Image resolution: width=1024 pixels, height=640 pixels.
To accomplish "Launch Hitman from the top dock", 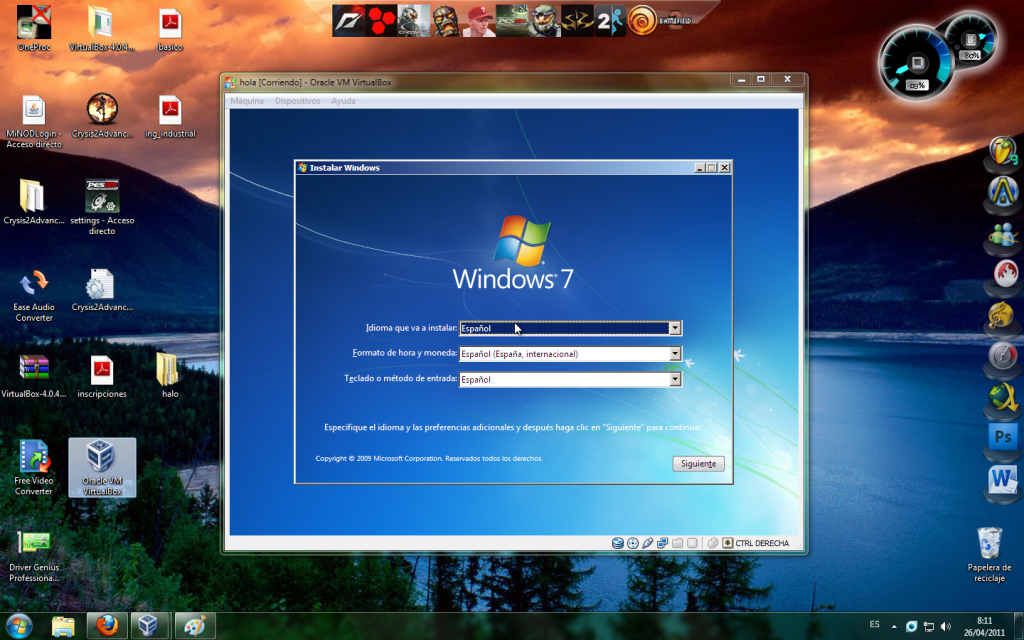I will 577,21.
